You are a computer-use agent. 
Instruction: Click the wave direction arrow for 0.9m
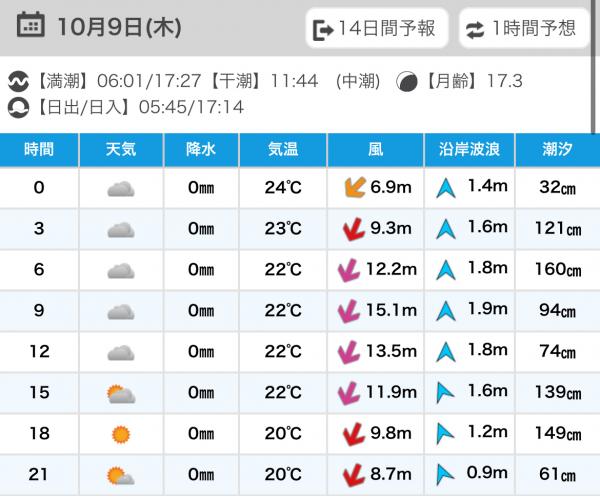click(445, 475)
